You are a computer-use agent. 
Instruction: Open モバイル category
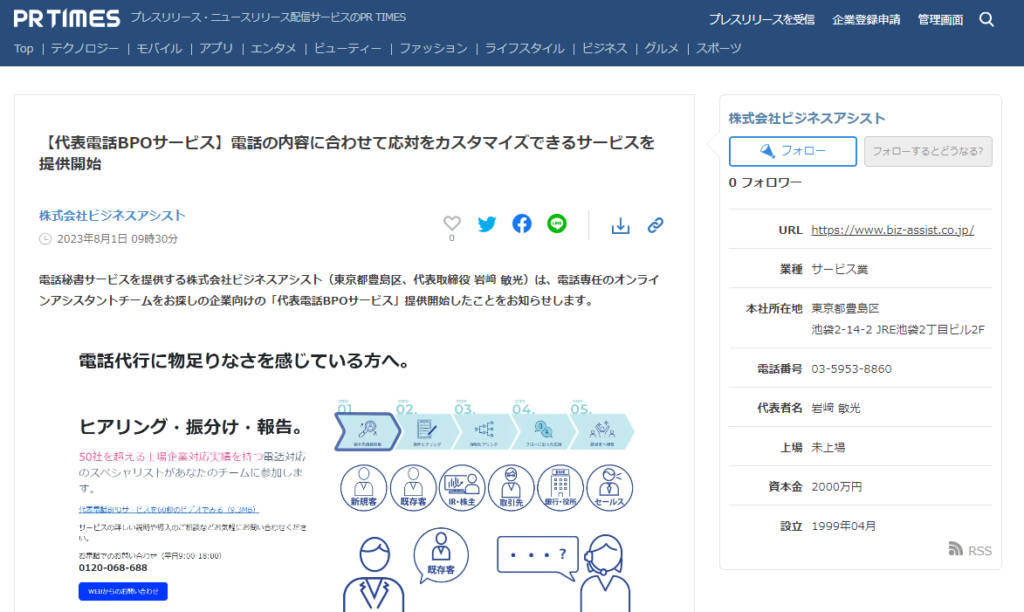[159, 48]
